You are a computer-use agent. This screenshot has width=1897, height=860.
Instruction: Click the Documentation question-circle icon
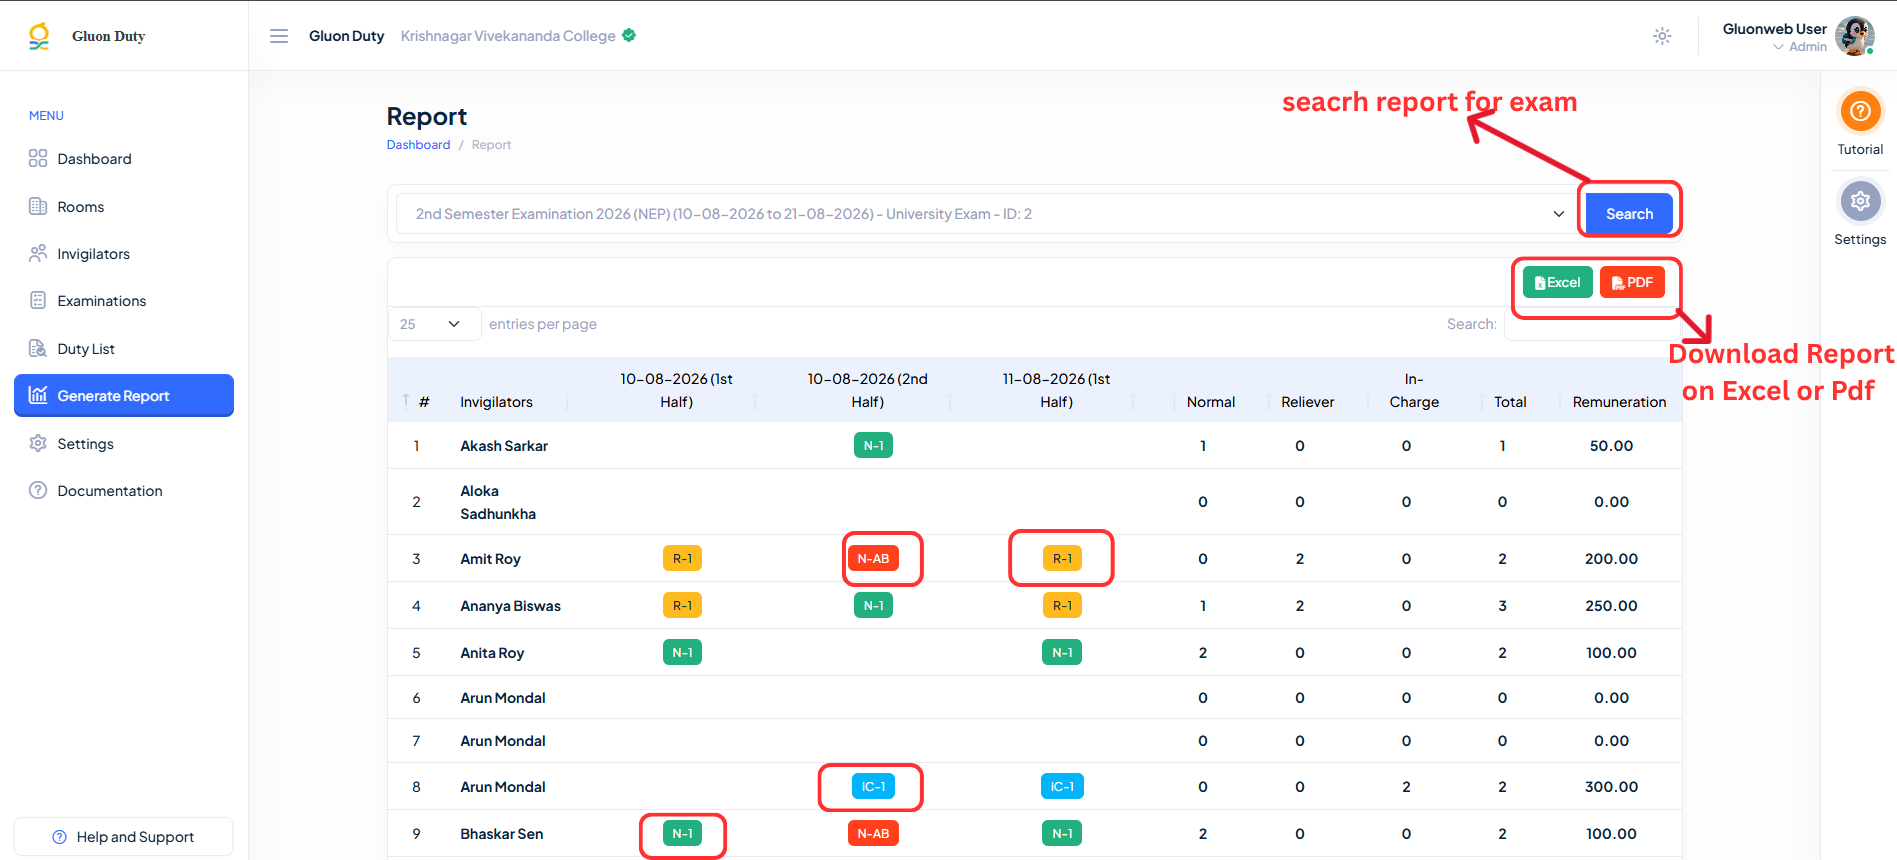(38, 490)
